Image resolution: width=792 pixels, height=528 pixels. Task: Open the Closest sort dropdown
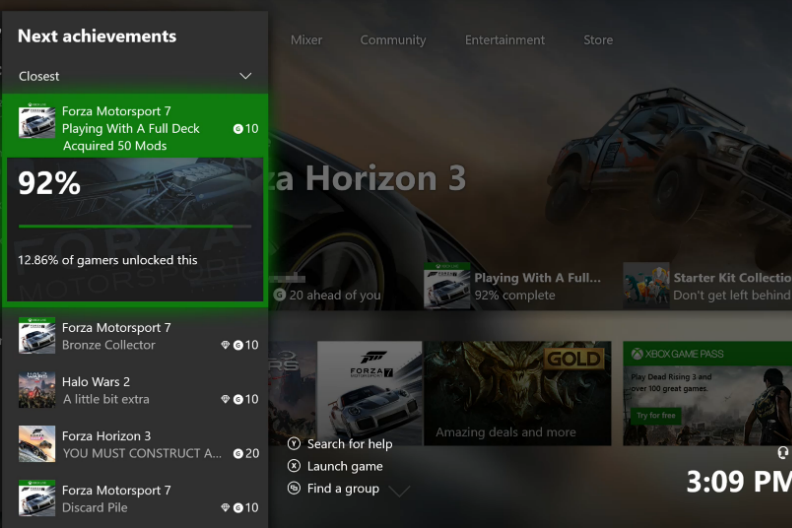coord(135,76)
